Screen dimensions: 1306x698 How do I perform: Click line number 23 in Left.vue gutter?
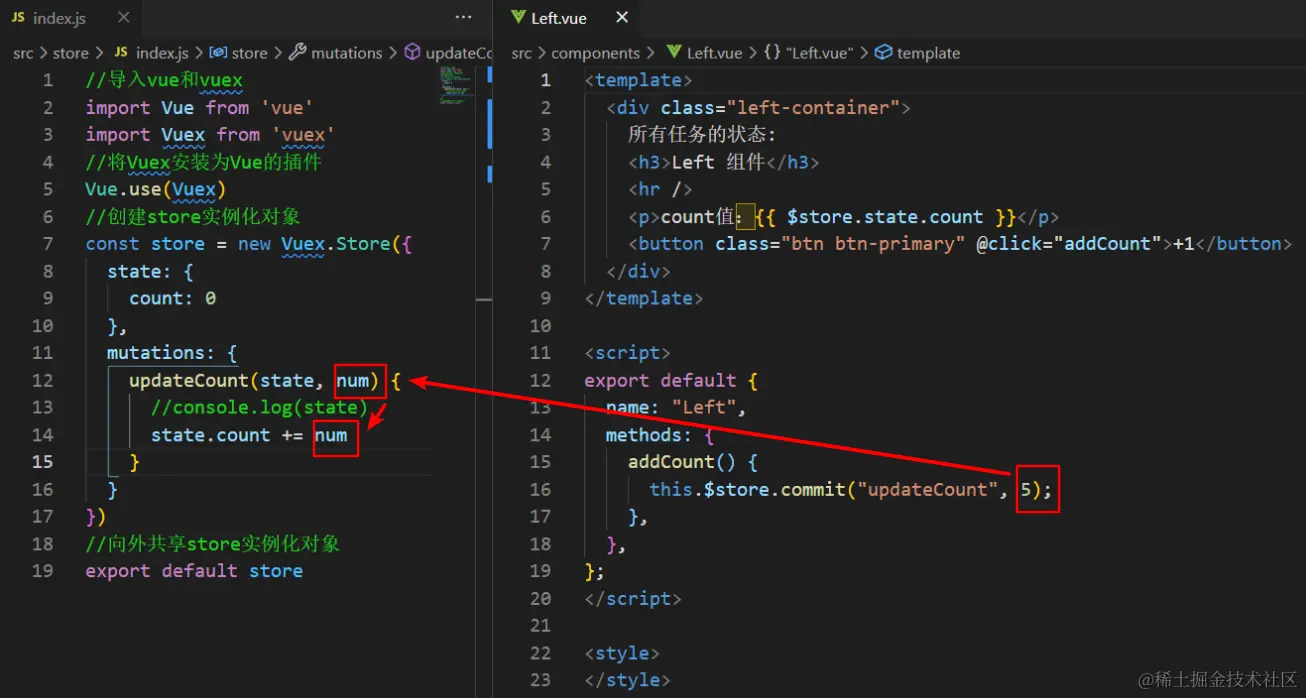[540, 680]
